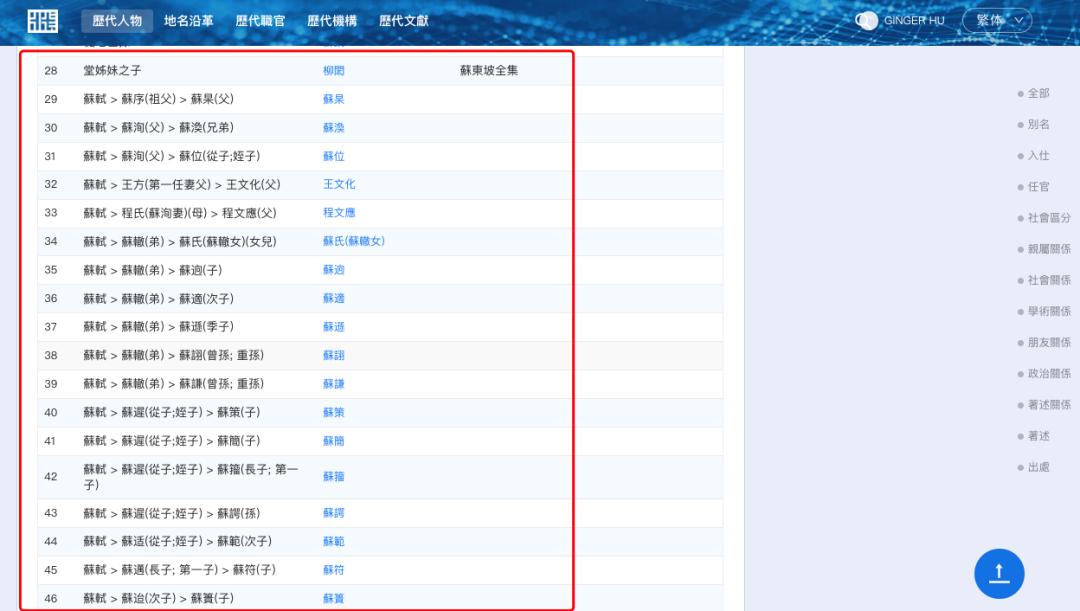Open the 繁体 language dropdown
The height and width of the screenshot is (611, 1080).
click(997, 21)
